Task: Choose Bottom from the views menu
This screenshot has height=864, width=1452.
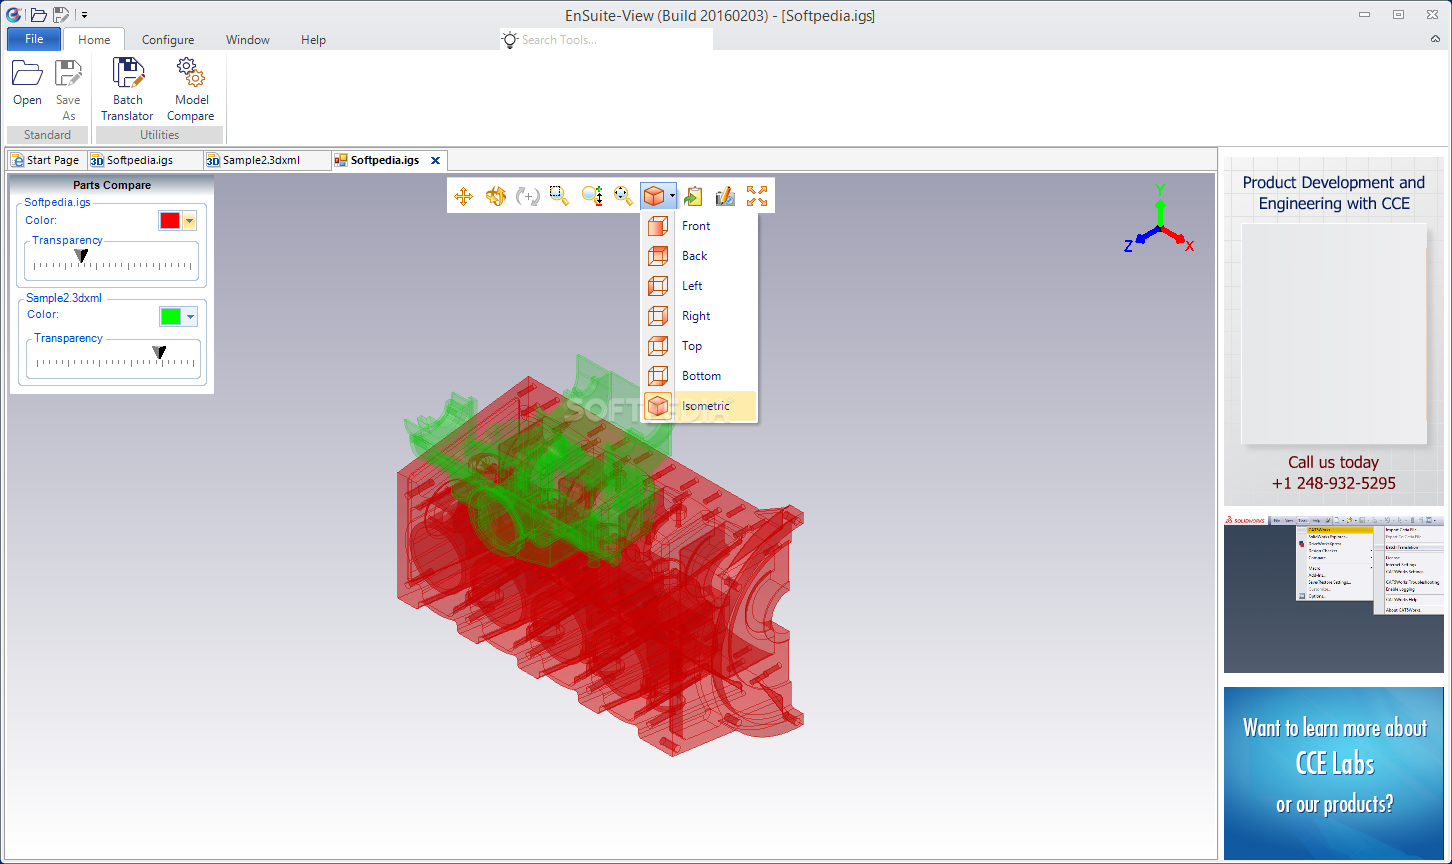Action: click(700, 376)
